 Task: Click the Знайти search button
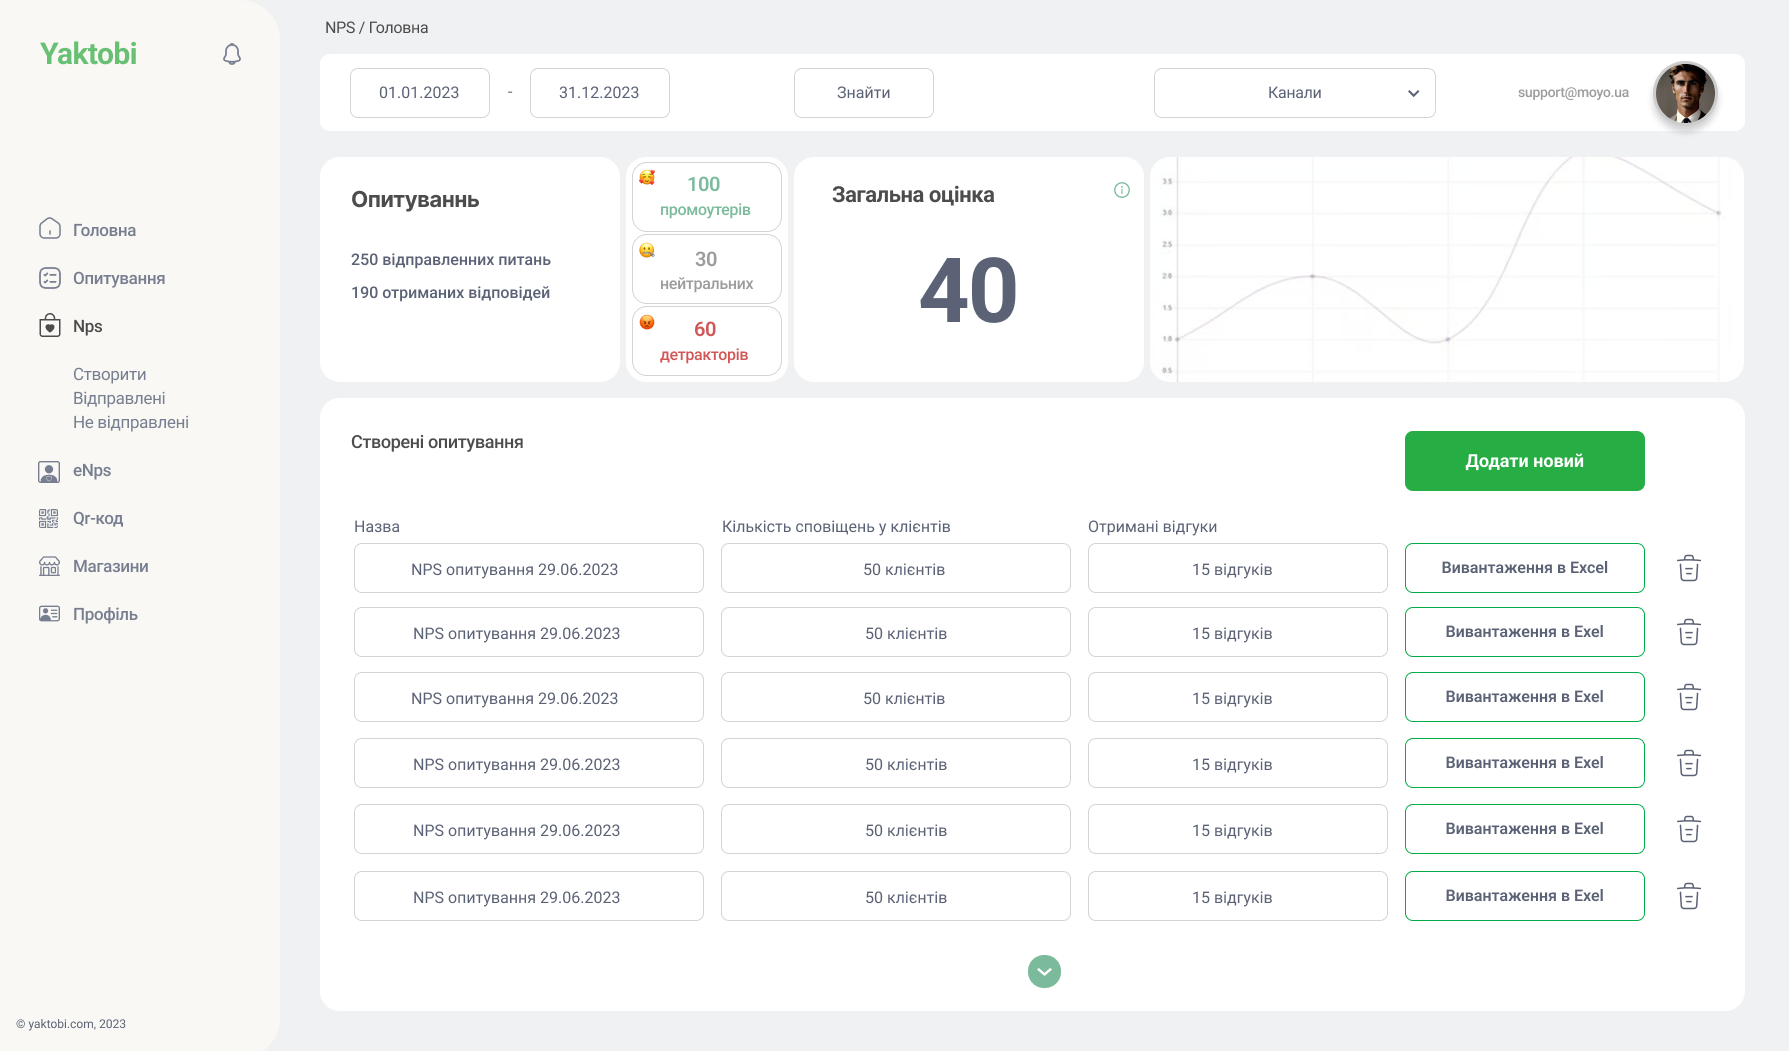(863, 92)
